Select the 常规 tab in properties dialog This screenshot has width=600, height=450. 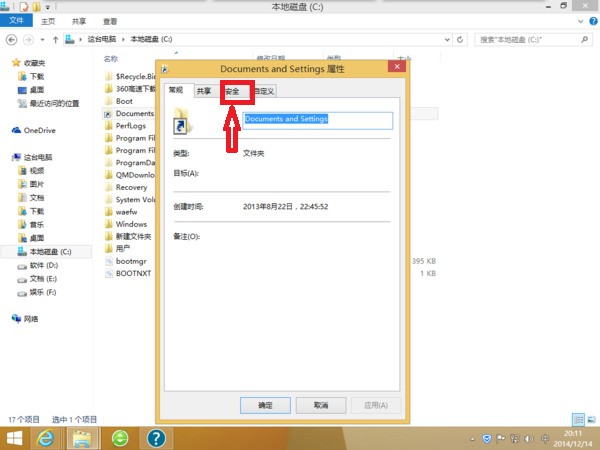(176, 90)
